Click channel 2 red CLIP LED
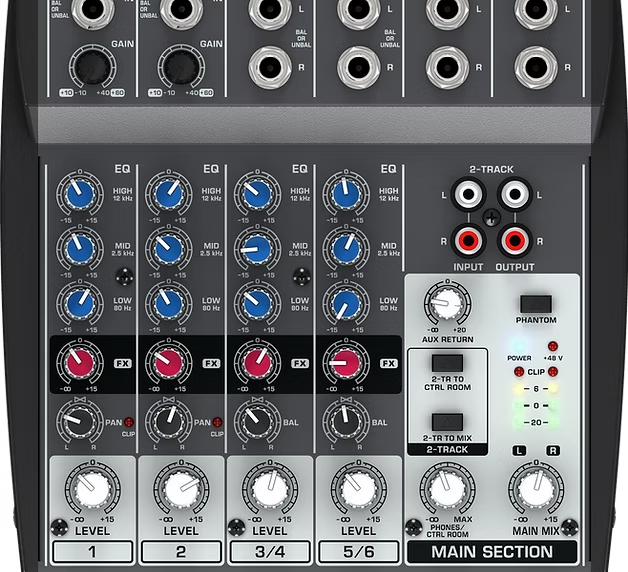 pos(217,422)
